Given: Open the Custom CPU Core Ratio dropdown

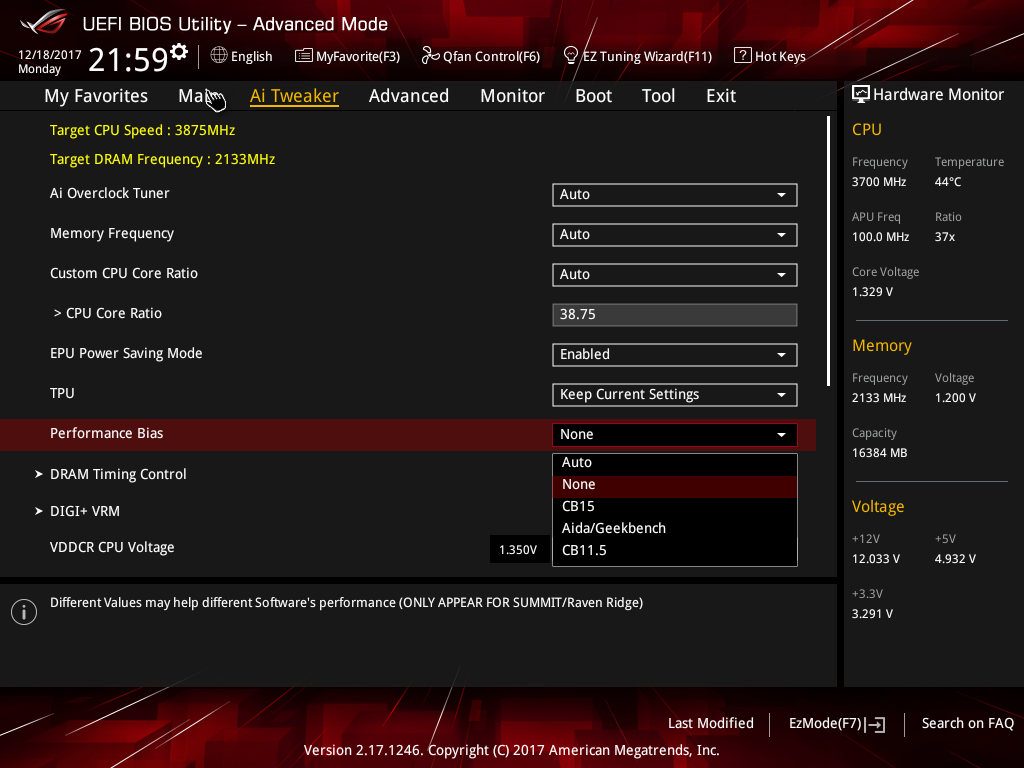Looking at the screenshot, I should tap(675, 275).
